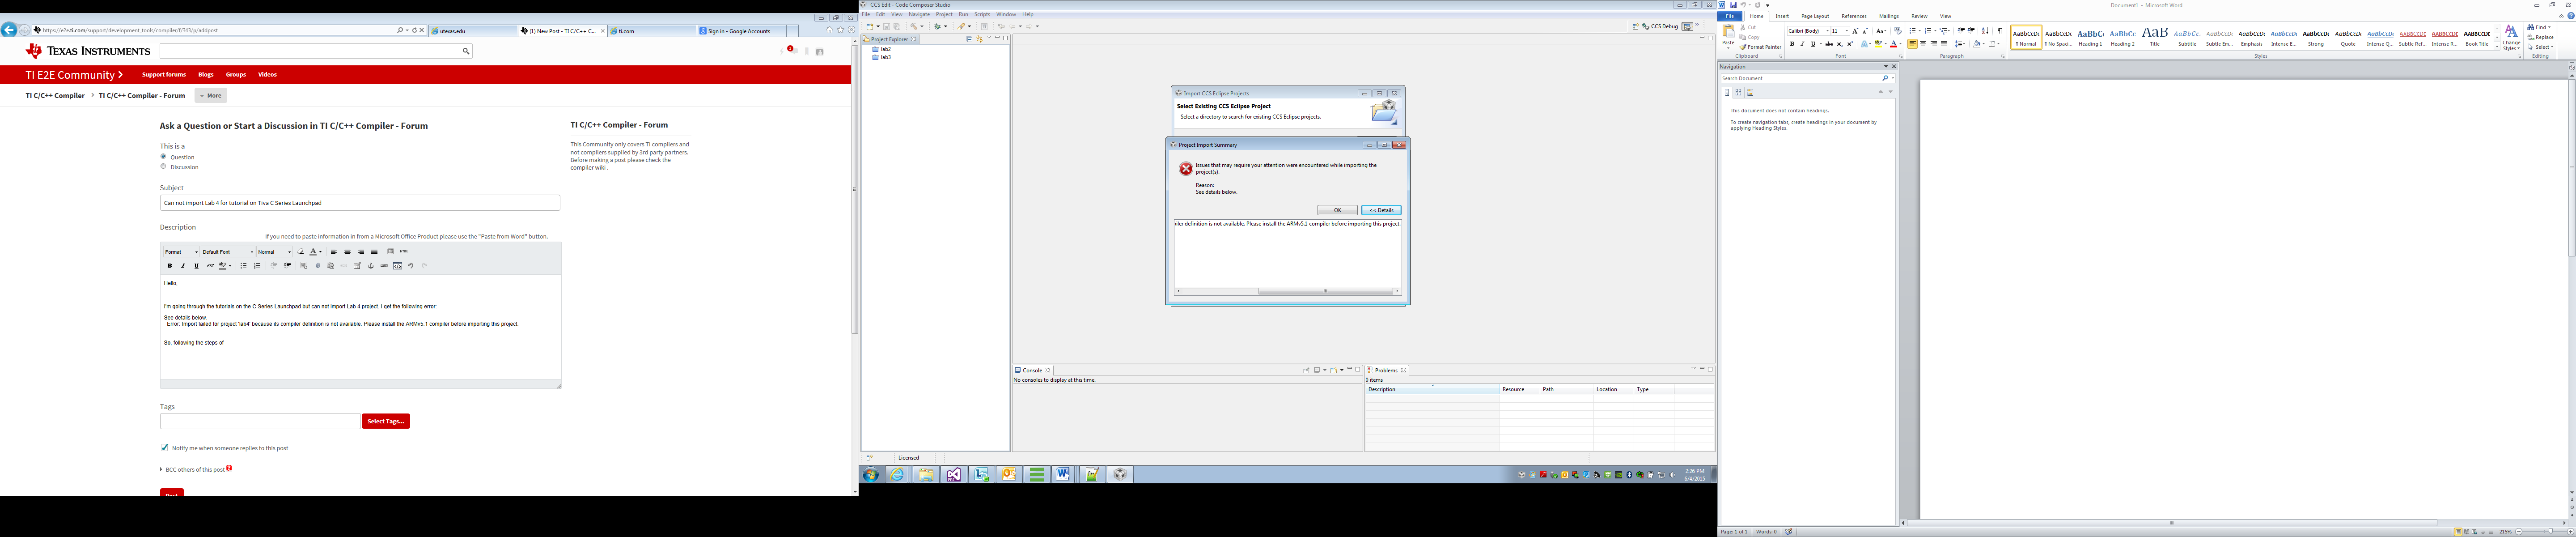Toggle Show/Hide paragraph marks in Word
Screen dimensions: 2576x537
[x=2000, y=31]
